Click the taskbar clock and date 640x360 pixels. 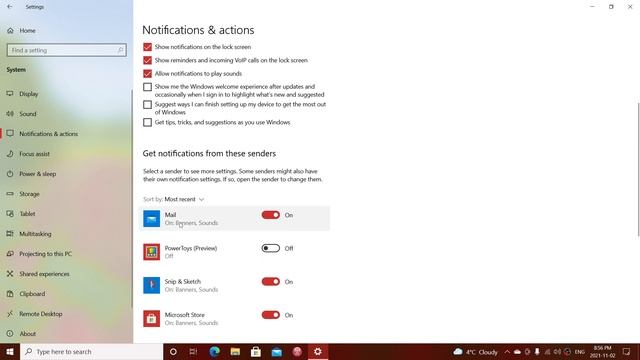tap(602, 352)
